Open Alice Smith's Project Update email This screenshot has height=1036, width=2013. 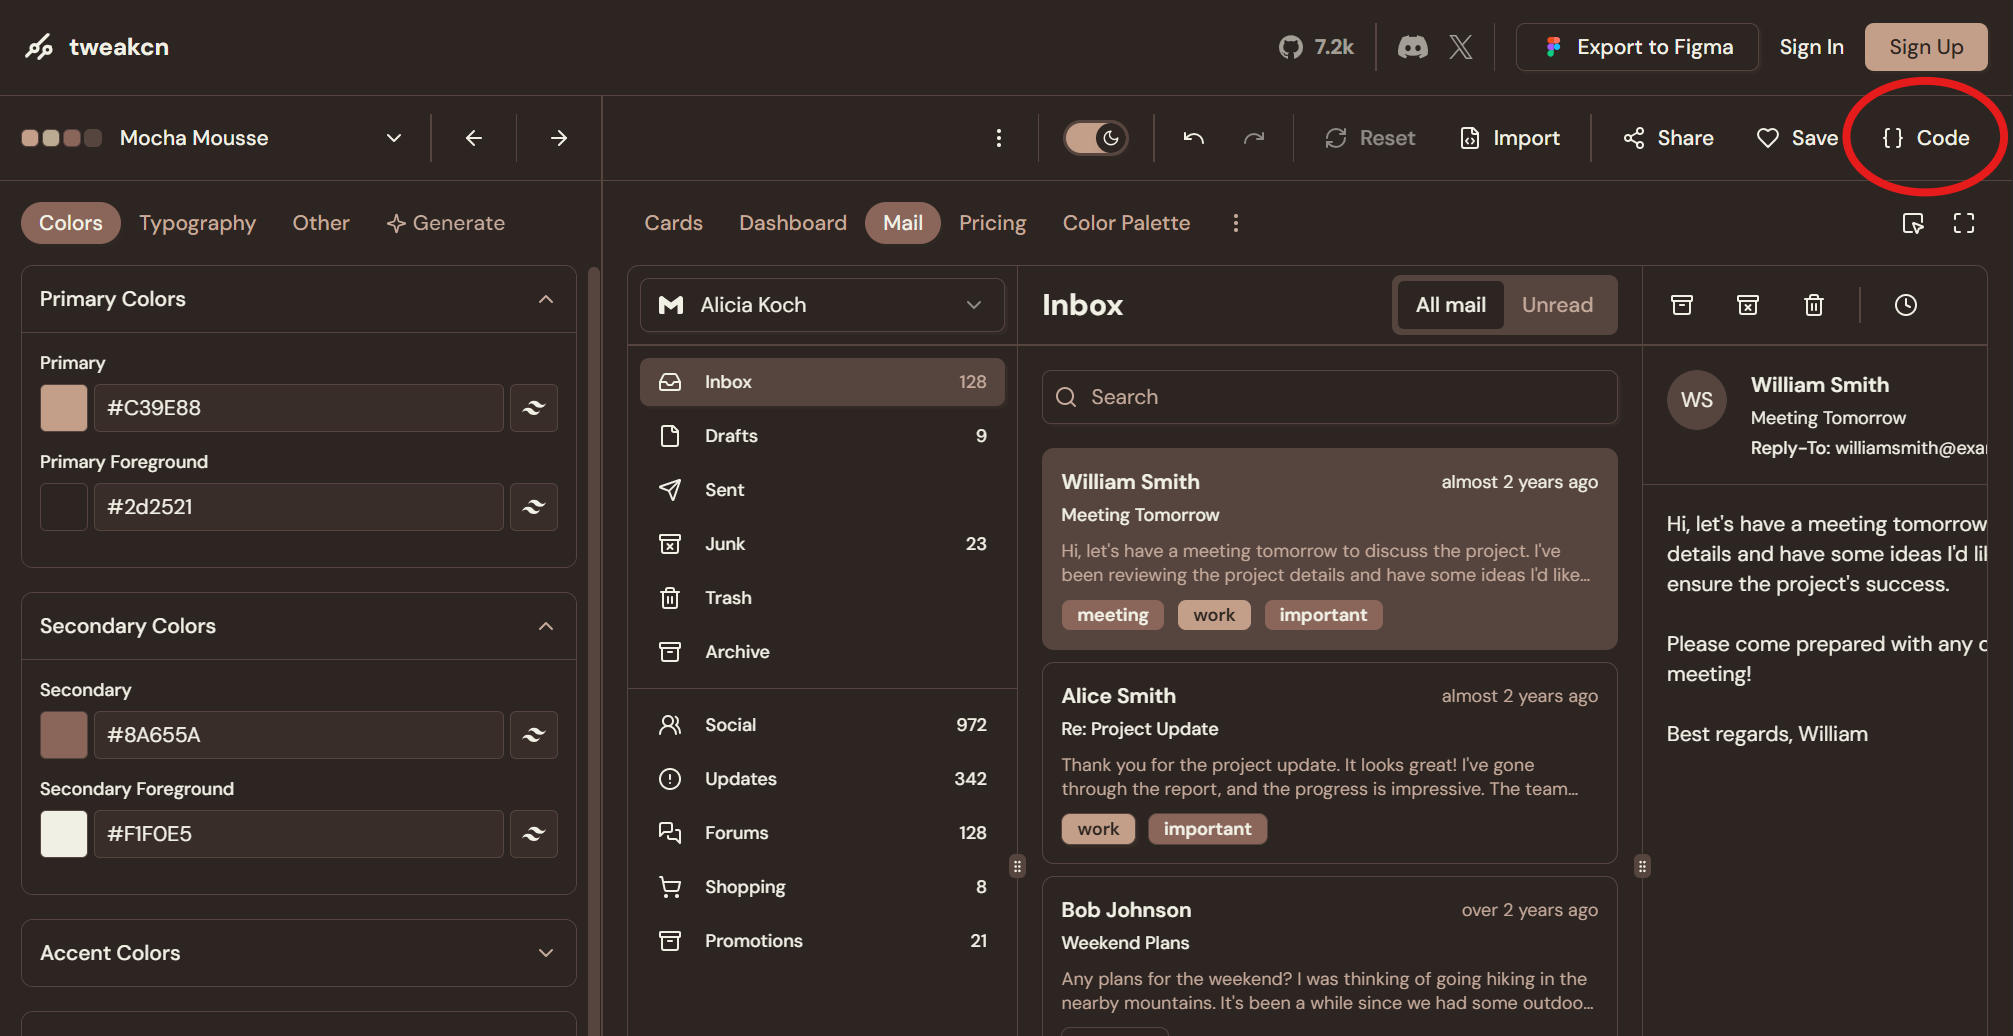point(1329,763)
